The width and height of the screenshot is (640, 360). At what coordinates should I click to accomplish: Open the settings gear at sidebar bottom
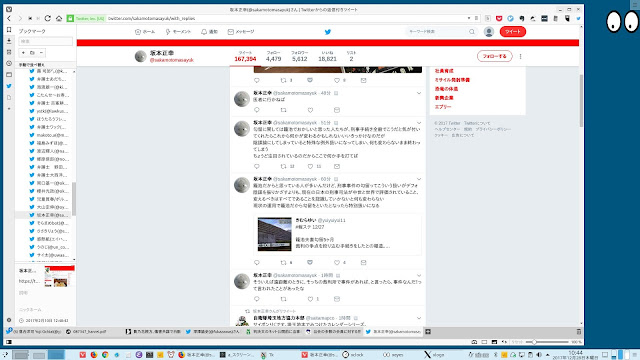coord(9,320)
